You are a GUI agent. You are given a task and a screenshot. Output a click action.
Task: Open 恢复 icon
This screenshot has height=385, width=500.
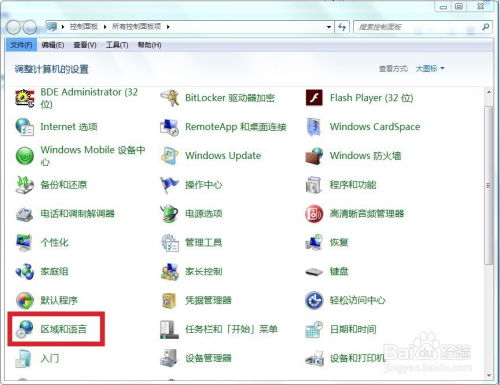click(314, 242)
